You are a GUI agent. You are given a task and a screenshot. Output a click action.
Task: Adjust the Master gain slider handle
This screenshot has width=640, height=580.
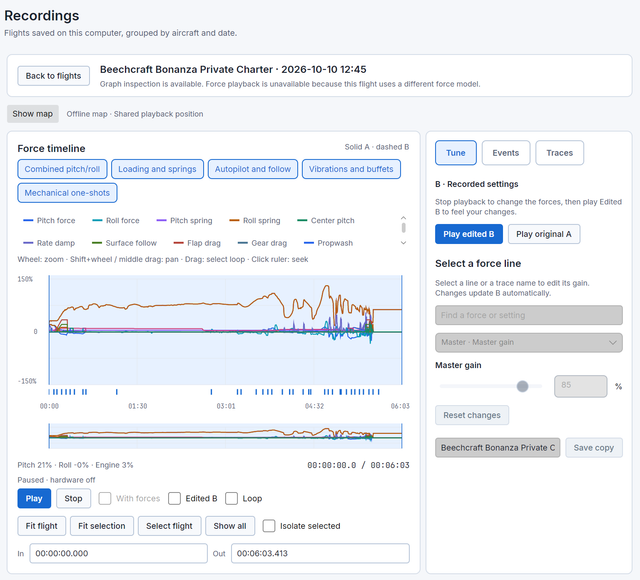tap(522, 386)
